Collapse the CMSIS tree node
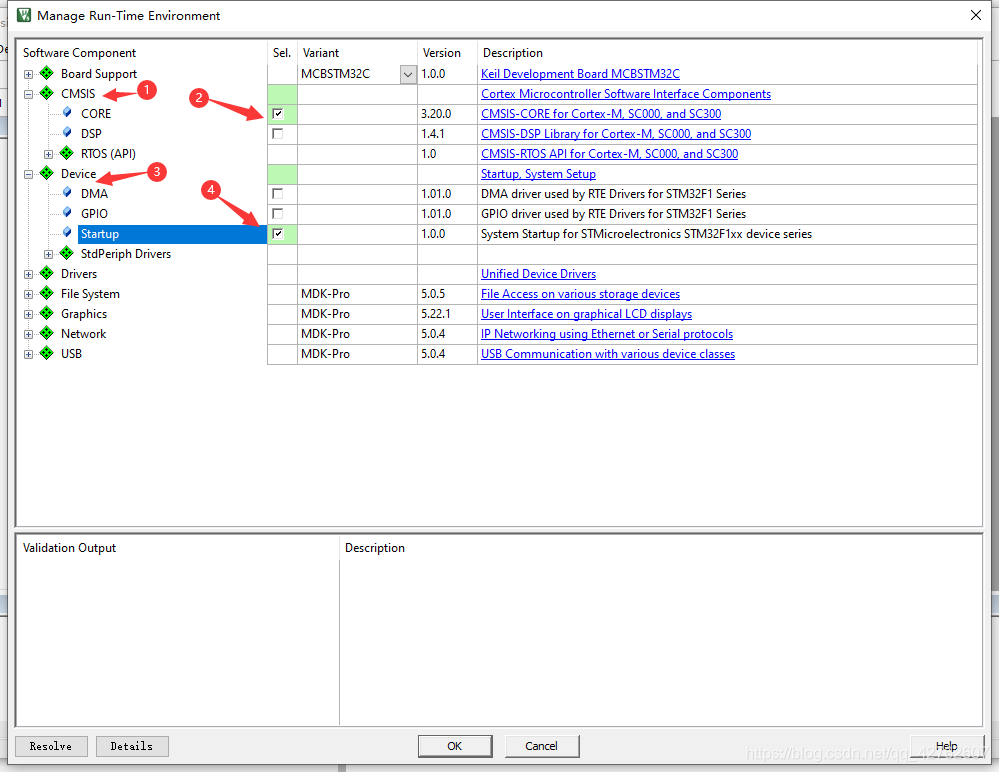999x772 pixels. tap(29, 94)
